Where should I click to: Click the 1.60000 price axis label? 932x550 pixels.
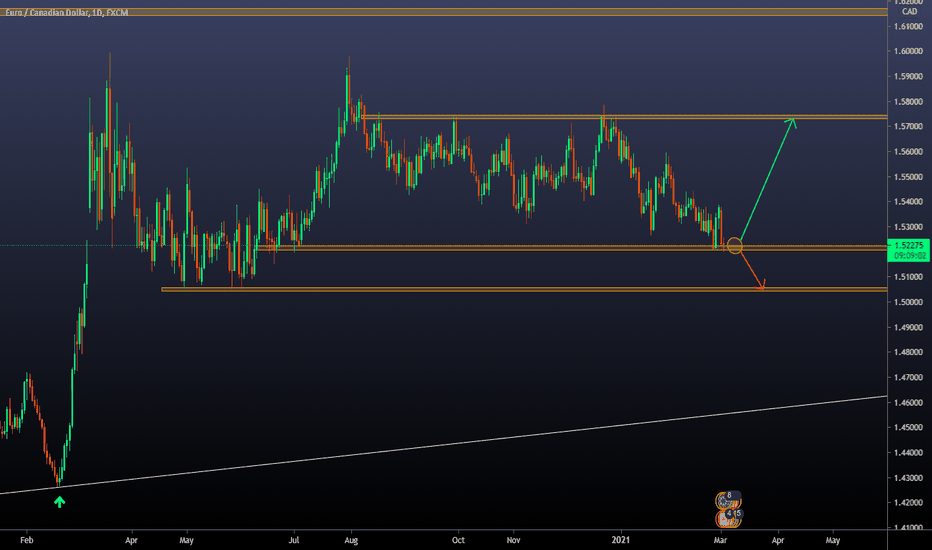[x=908, y=51]
